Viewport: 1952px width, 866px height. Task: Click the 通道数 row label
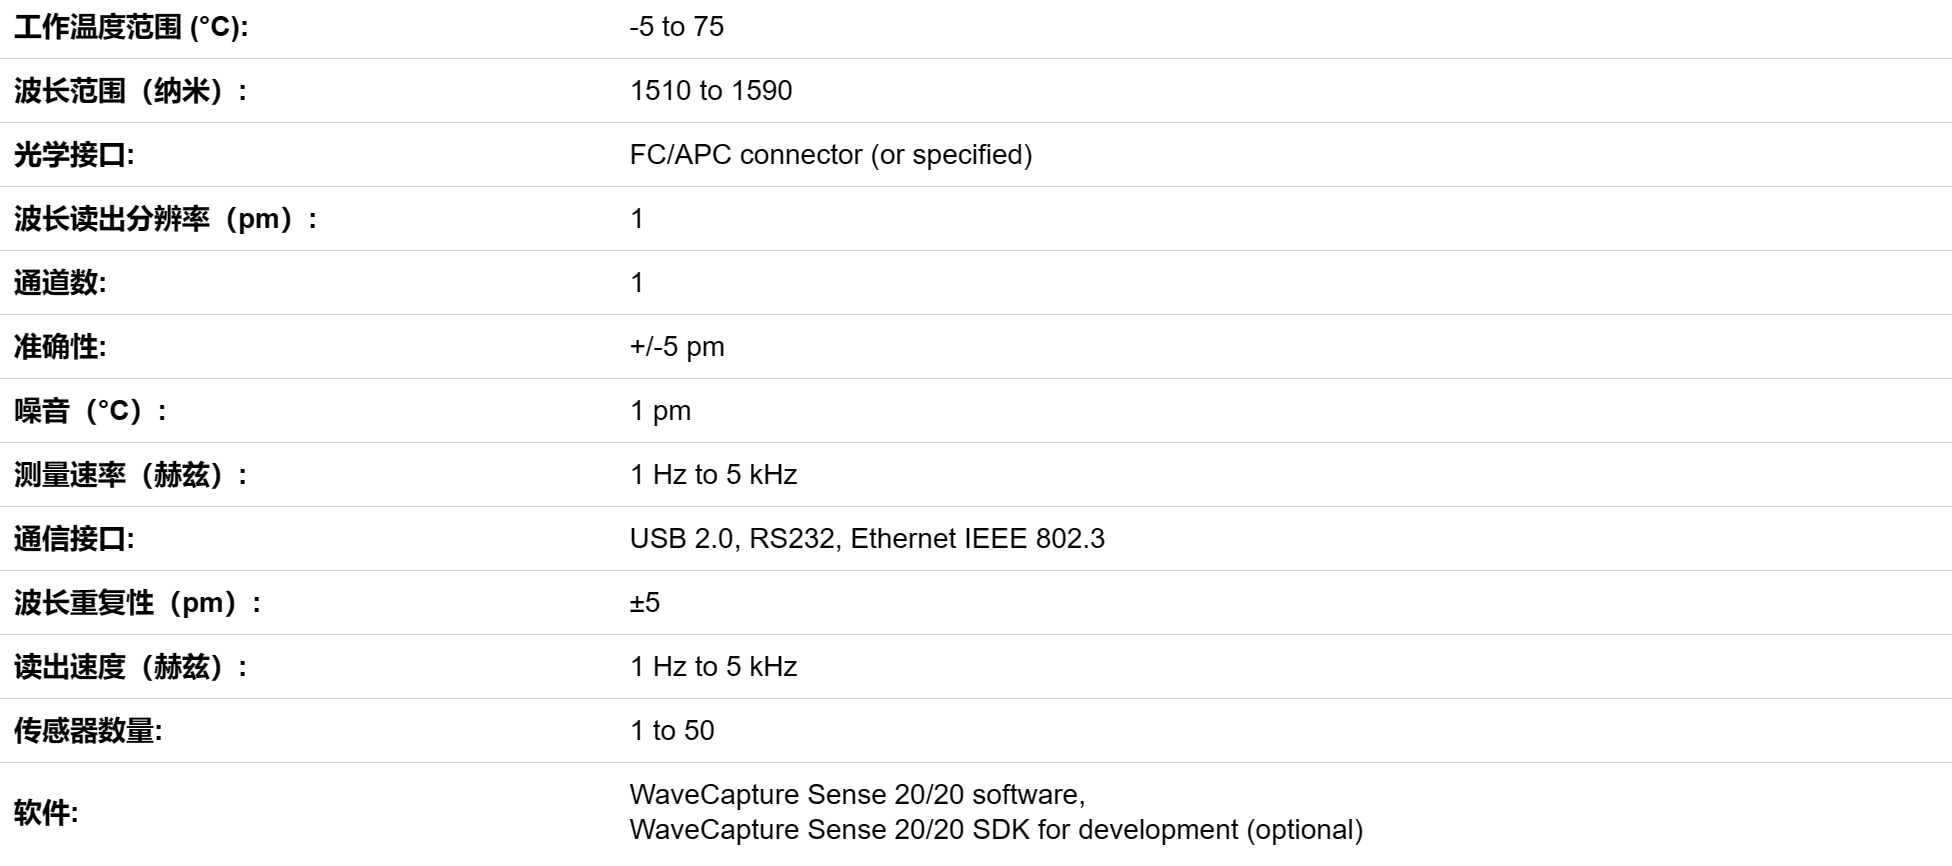pos(60,283)
